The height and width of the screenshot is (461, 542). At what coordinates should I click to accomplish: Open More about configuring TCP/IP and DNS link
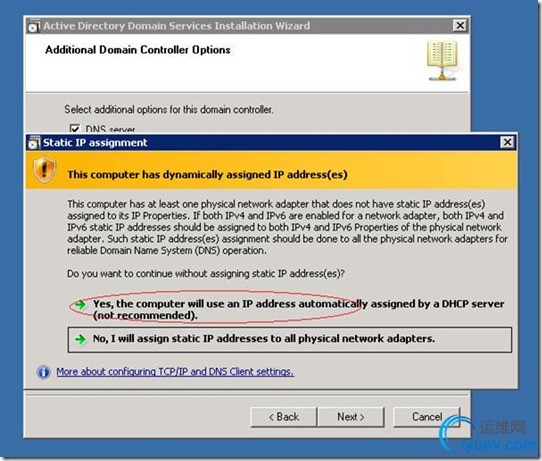(x=175, y=371)
